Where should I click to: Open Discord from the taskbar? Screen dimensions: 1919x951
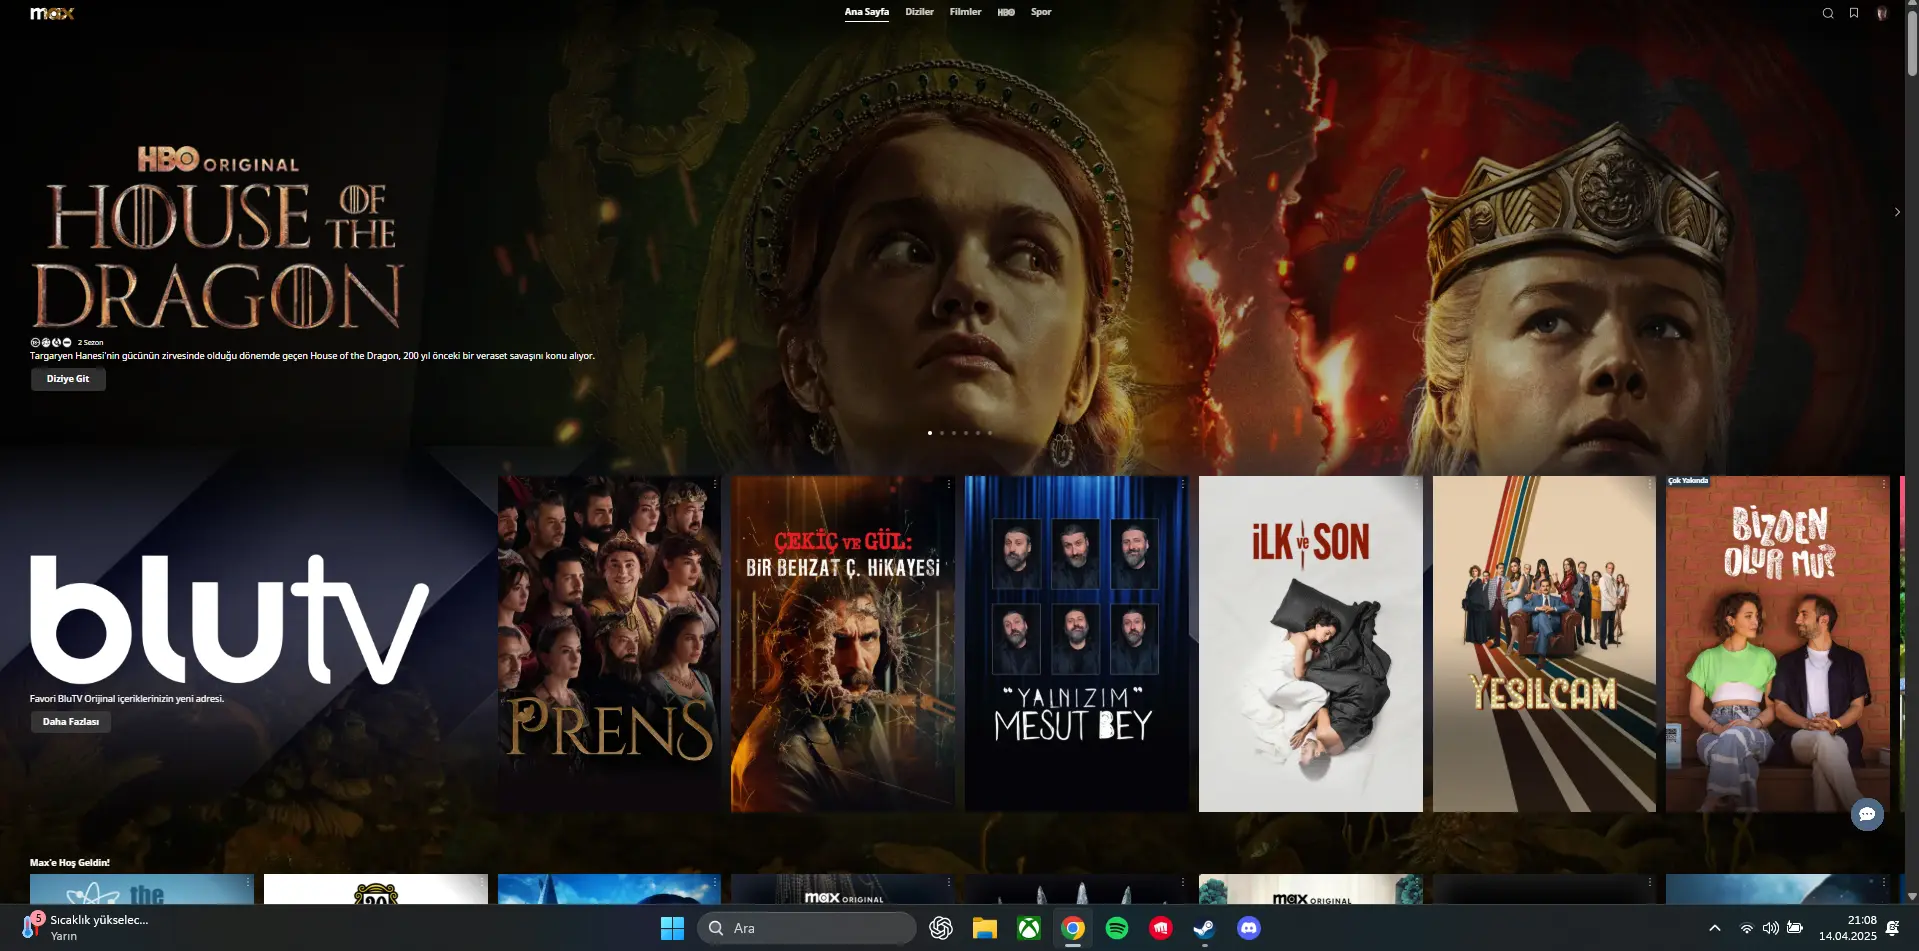click(x=1249, y=928)
